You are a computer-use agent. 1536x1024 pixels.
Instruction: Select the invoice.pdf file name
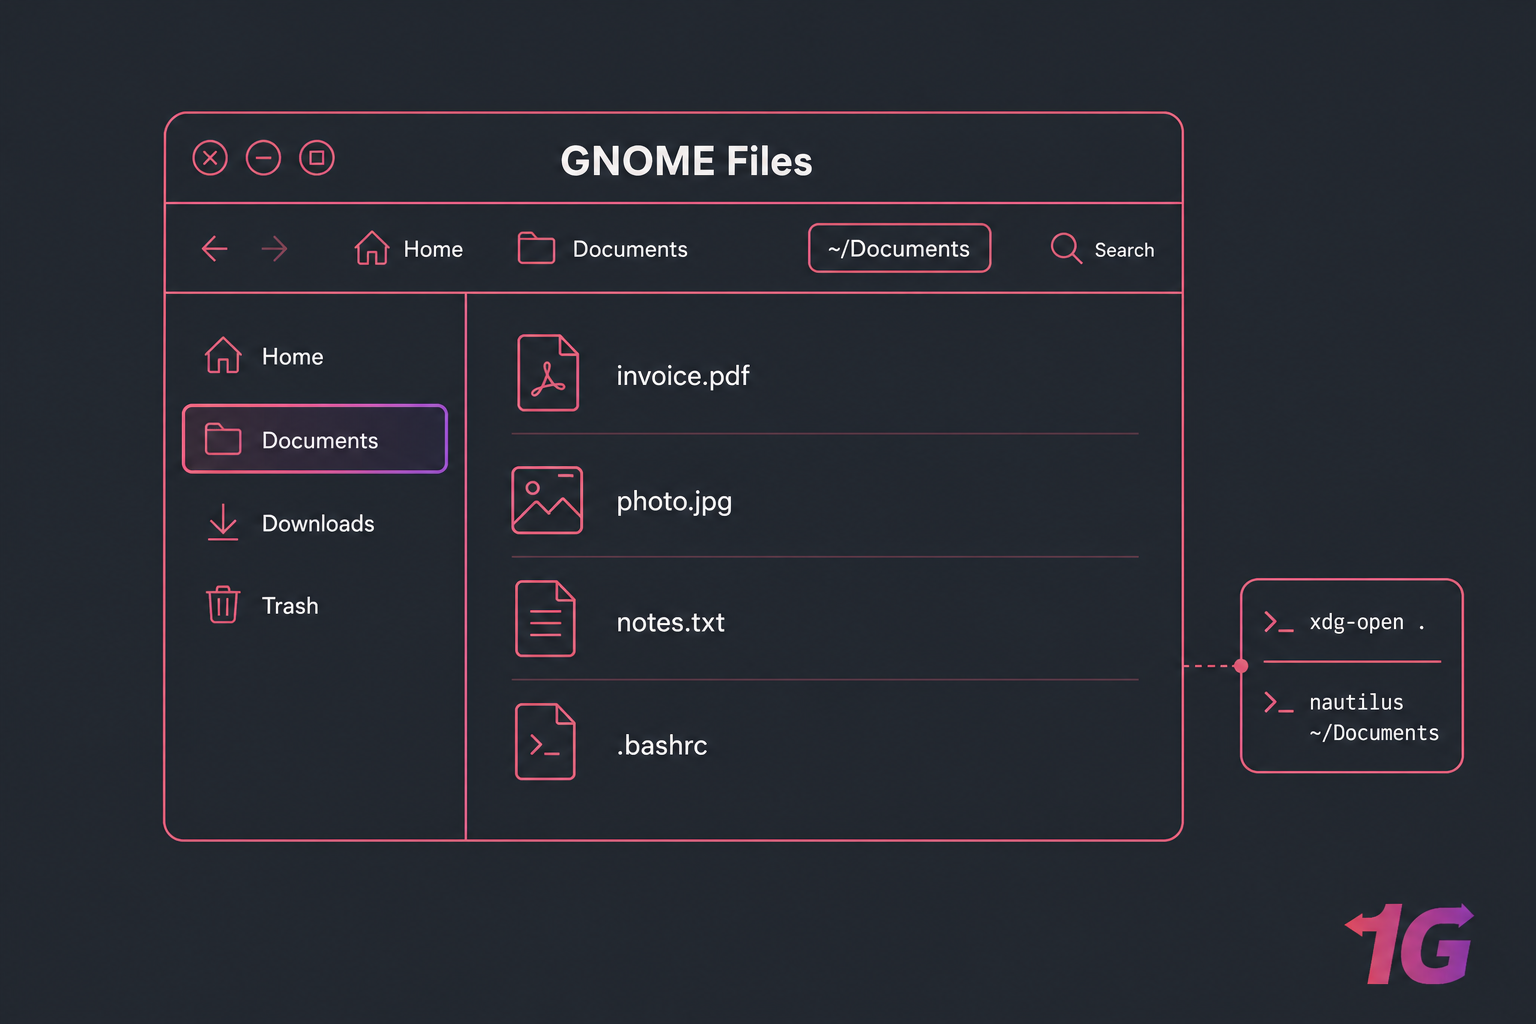point(683,376)
